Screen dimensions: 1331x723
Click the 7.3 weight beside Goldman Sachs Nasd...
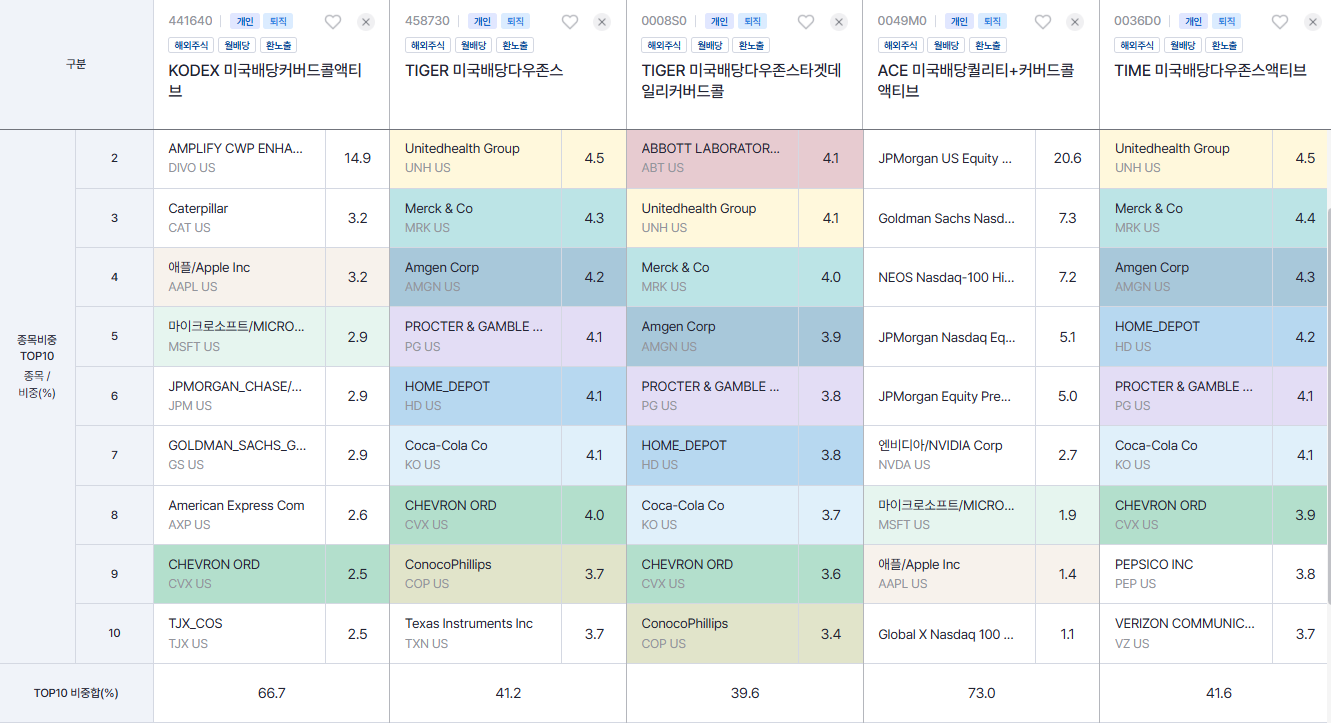point(1067,218)
